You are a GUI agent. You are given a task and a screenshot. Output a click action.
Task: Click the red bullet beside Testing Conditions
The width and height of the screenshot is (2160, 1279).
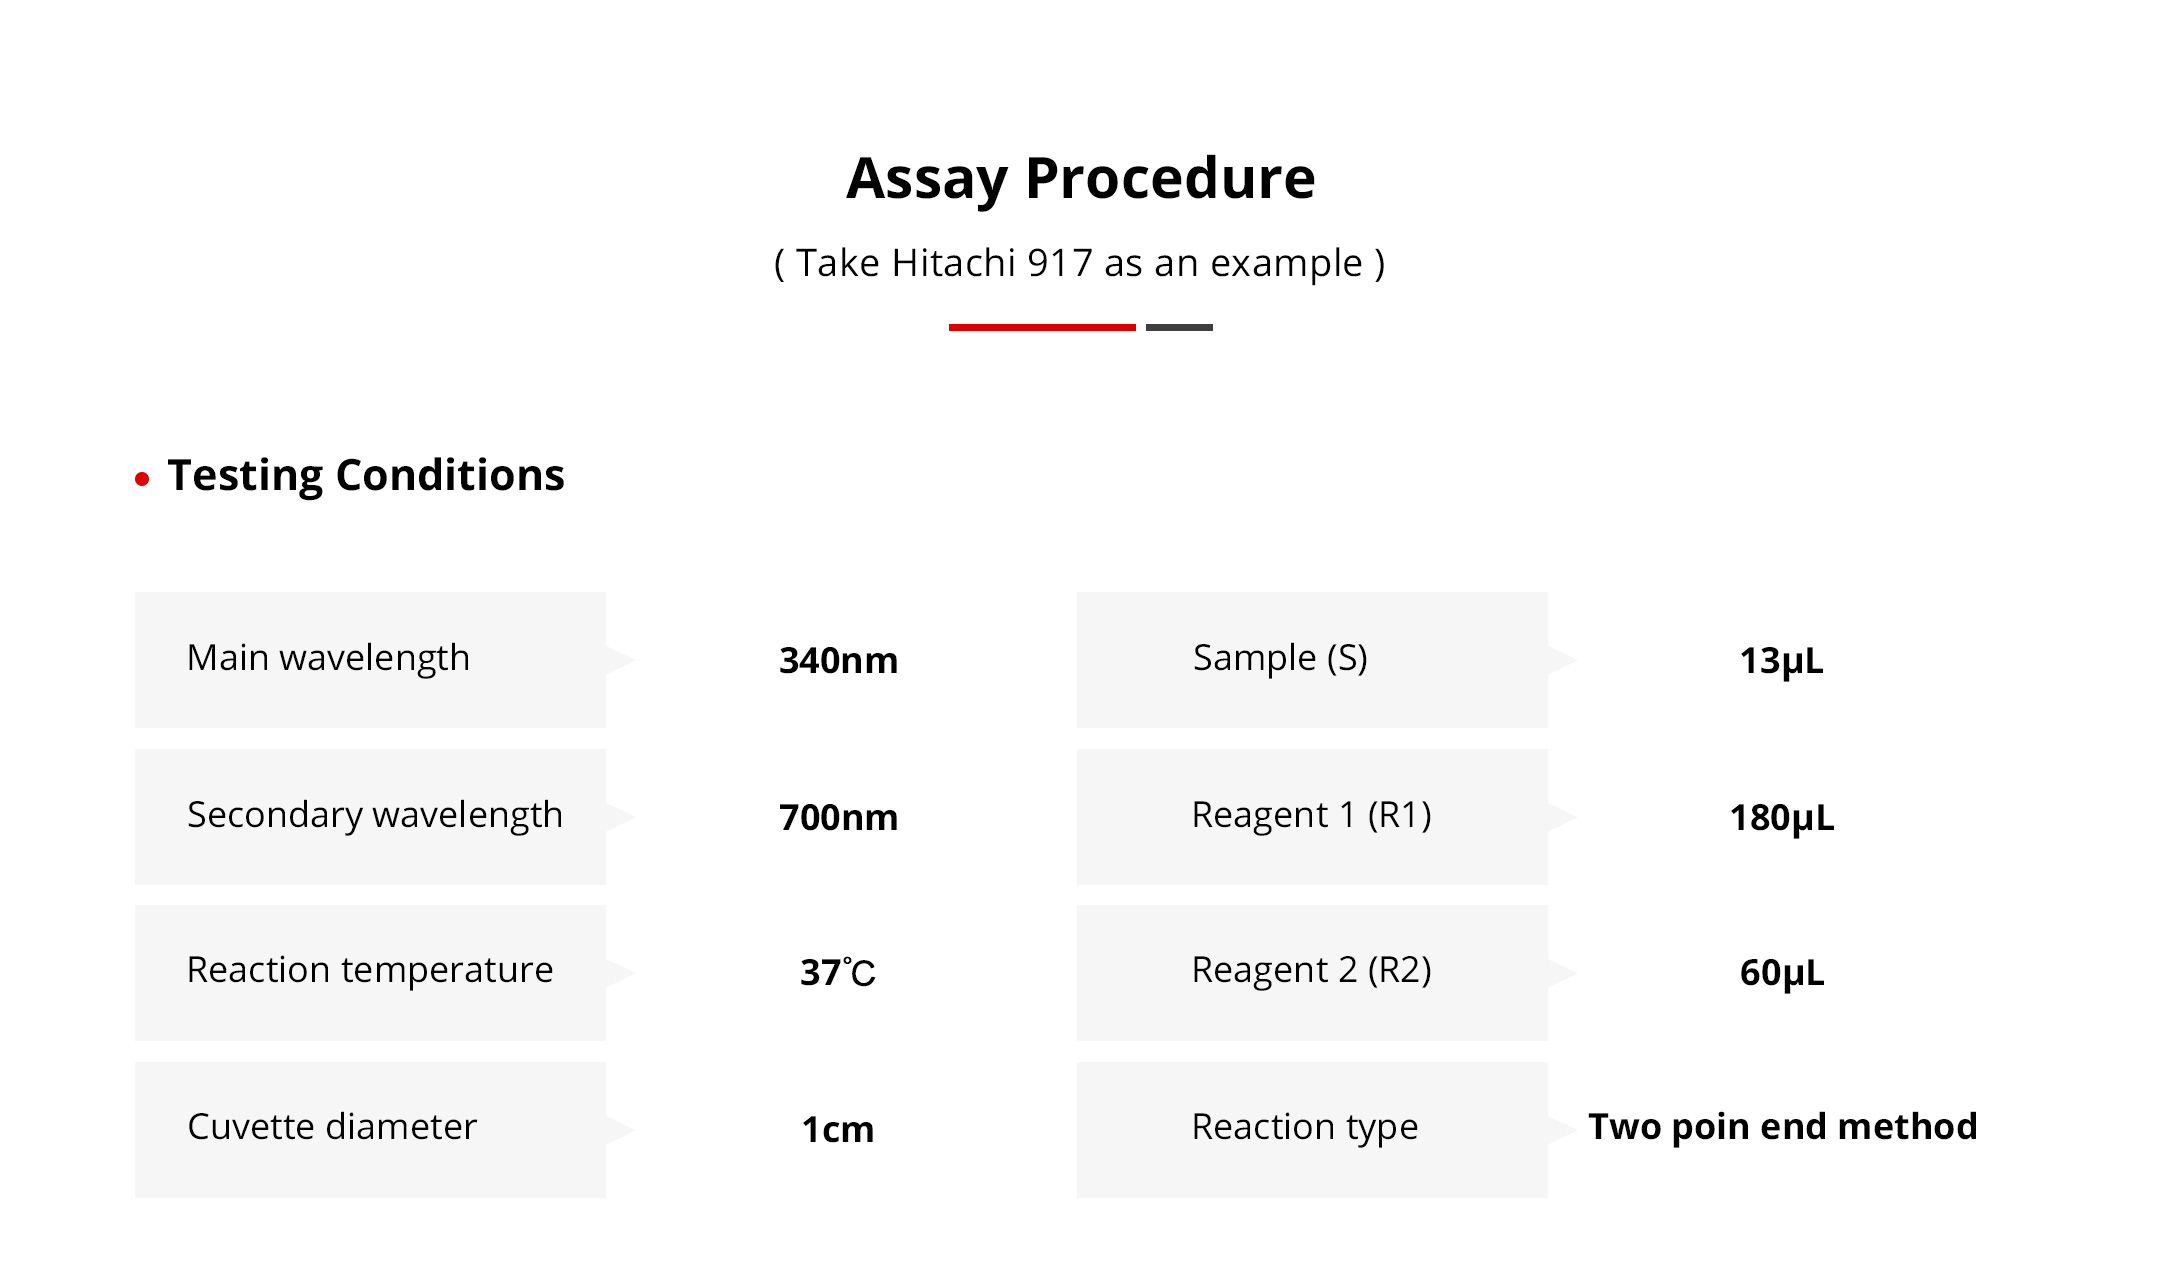142,479
